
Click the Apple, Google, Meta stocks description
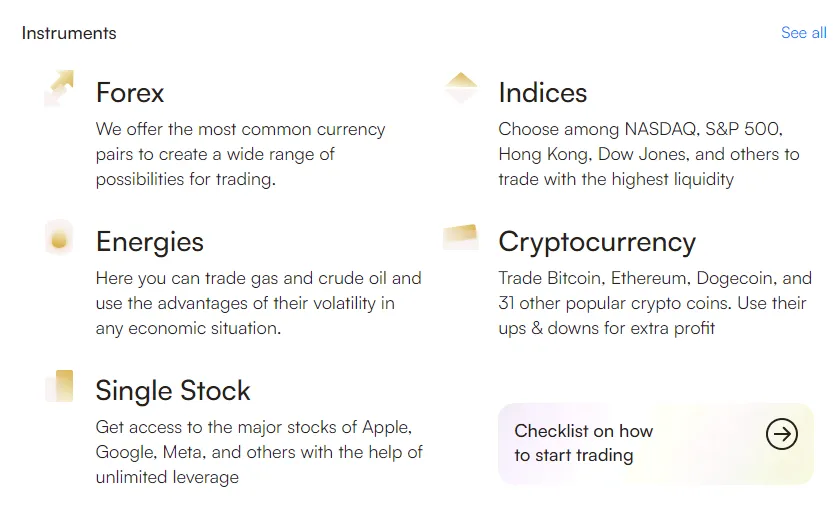[259, 452]
